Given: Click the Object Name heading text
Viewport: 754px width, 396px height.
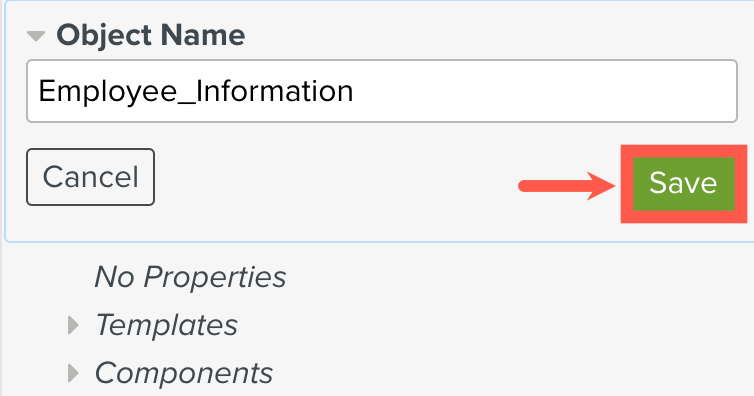Looking at the screenshot, I should coord(151,35).
